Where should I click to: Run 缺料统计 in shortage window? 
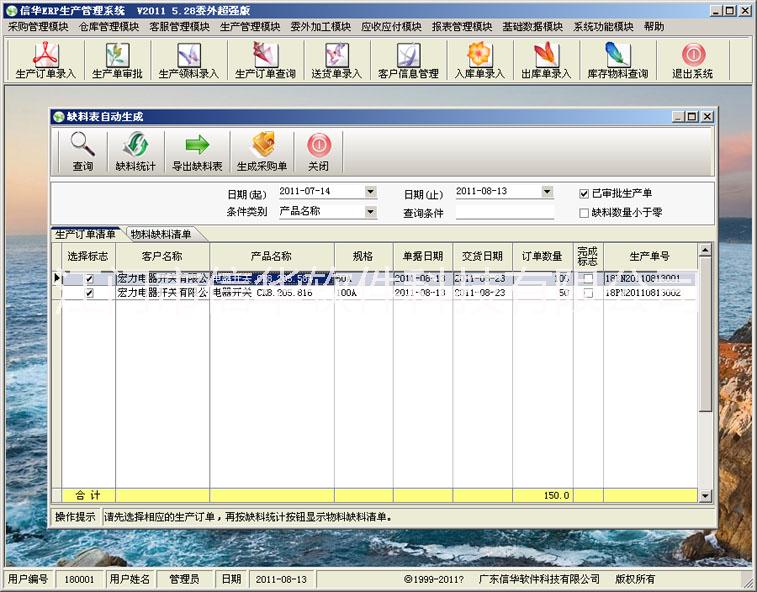click(x=136, y=152)
